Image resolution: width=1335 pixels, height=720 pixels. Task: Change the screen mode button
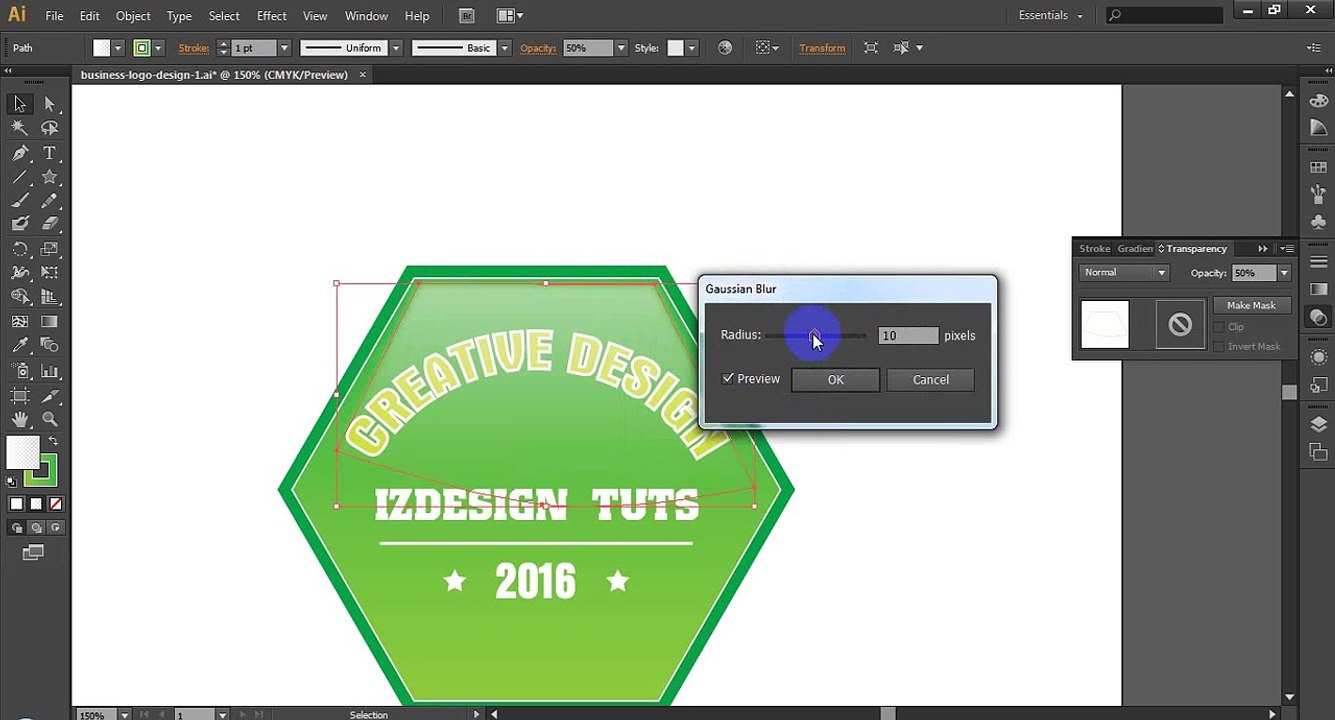[x=33, y=552]
